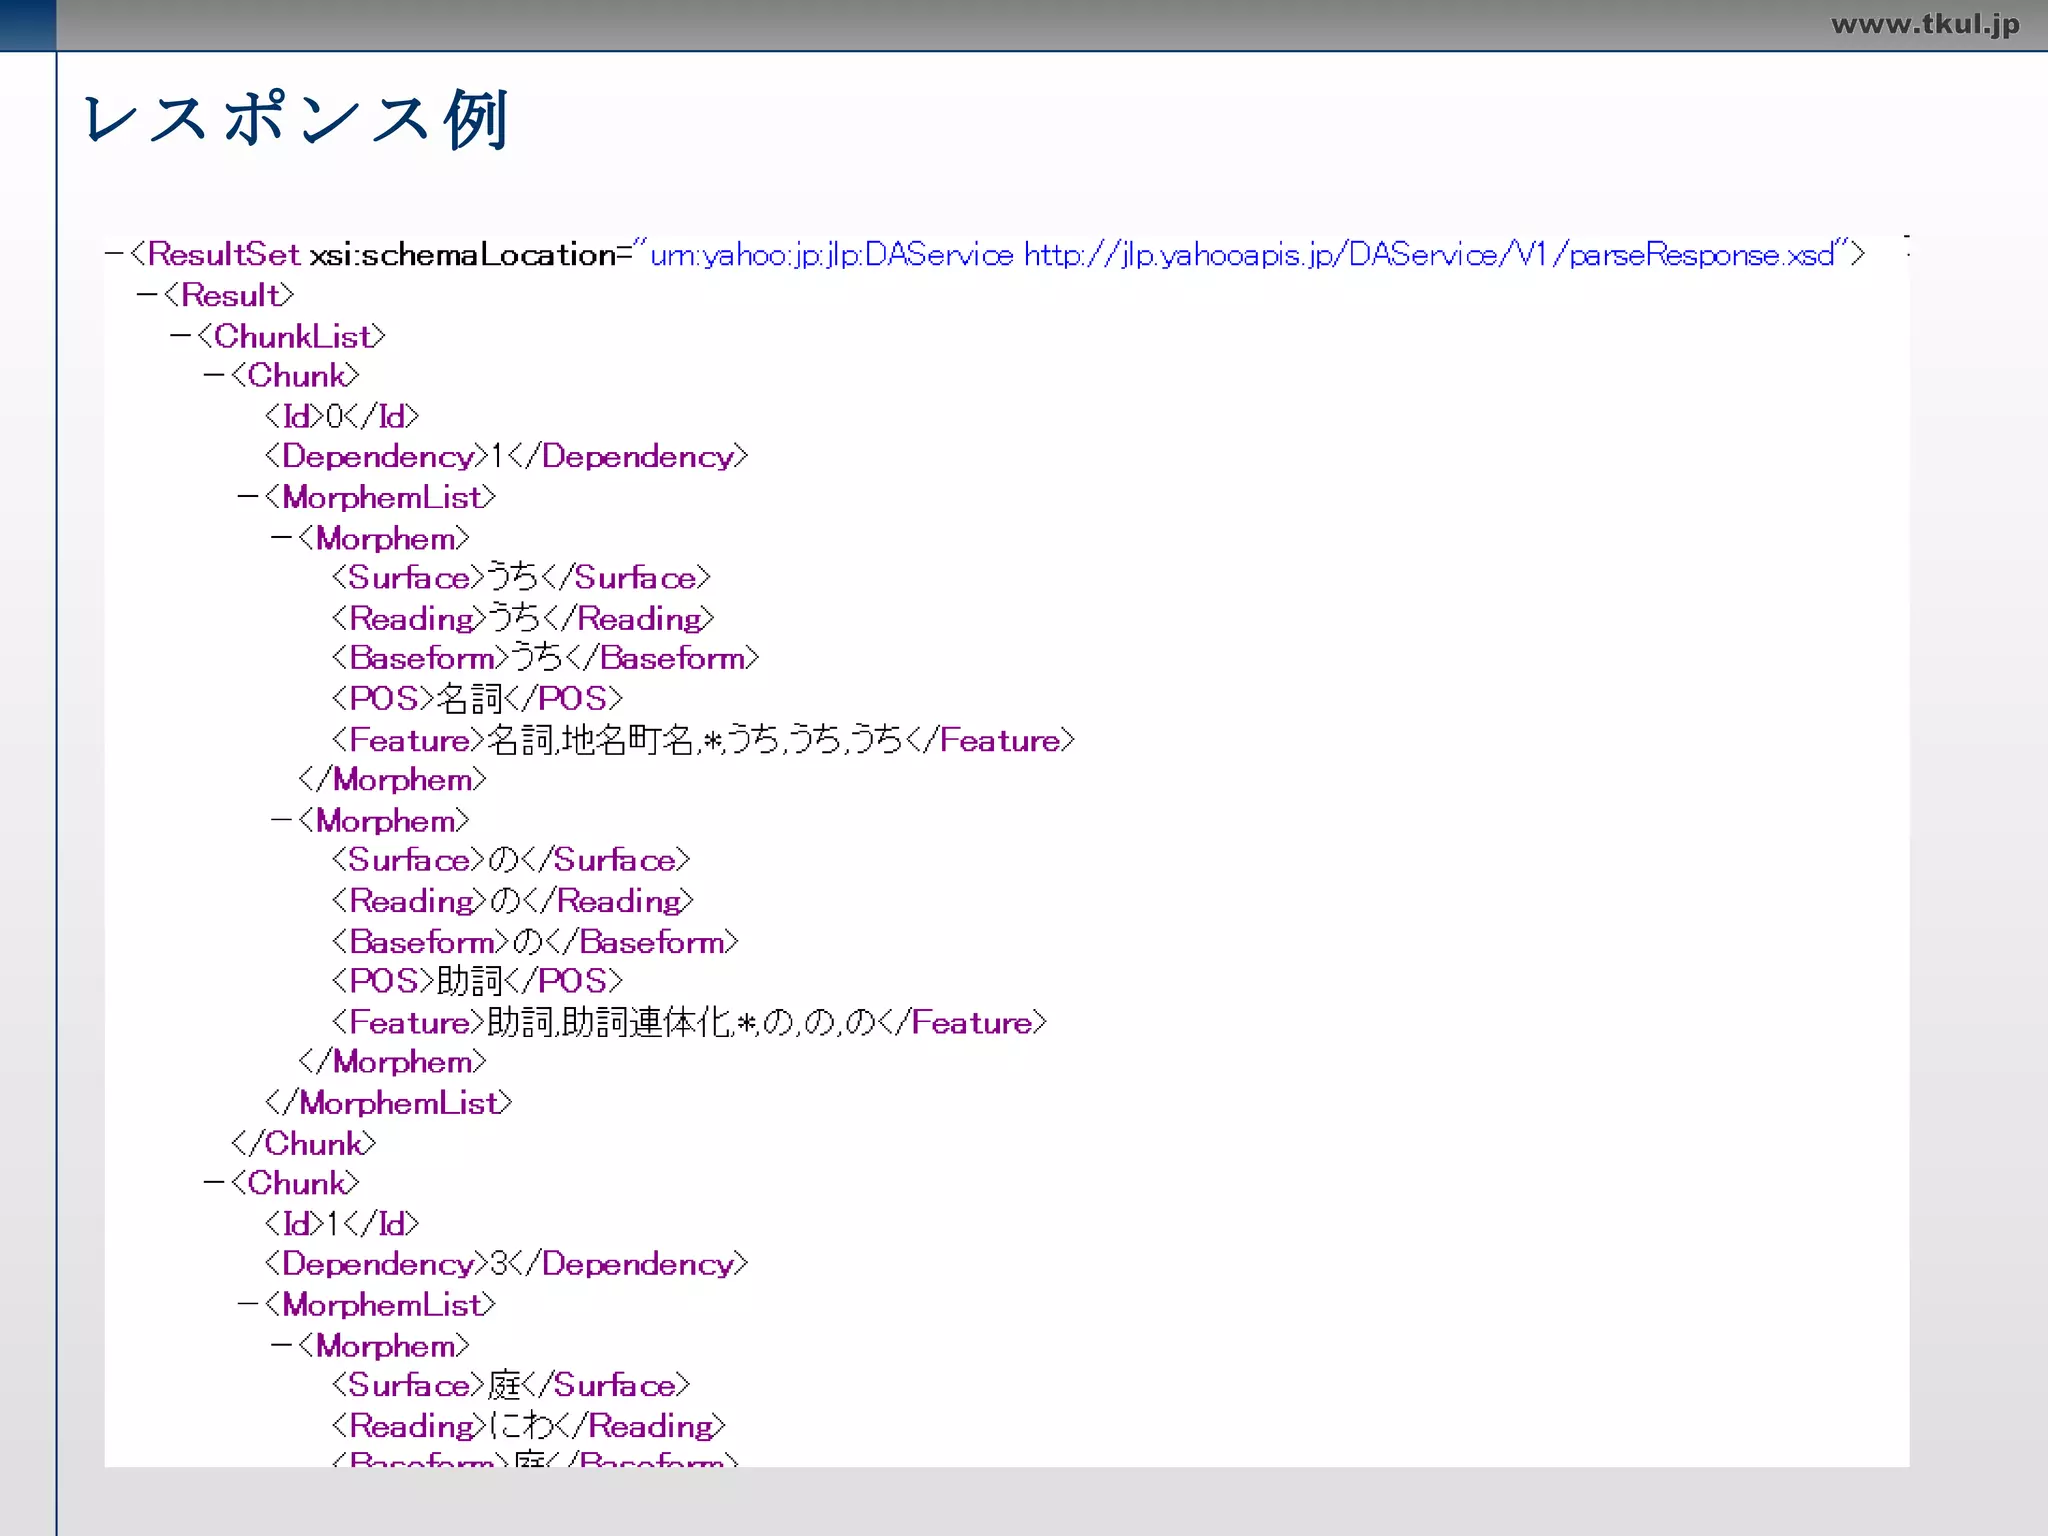Viewport: 2048px width, 1536px height.
Task: Collapse the Morphem node containing 庭
Action: click(x=281, y=1346)
